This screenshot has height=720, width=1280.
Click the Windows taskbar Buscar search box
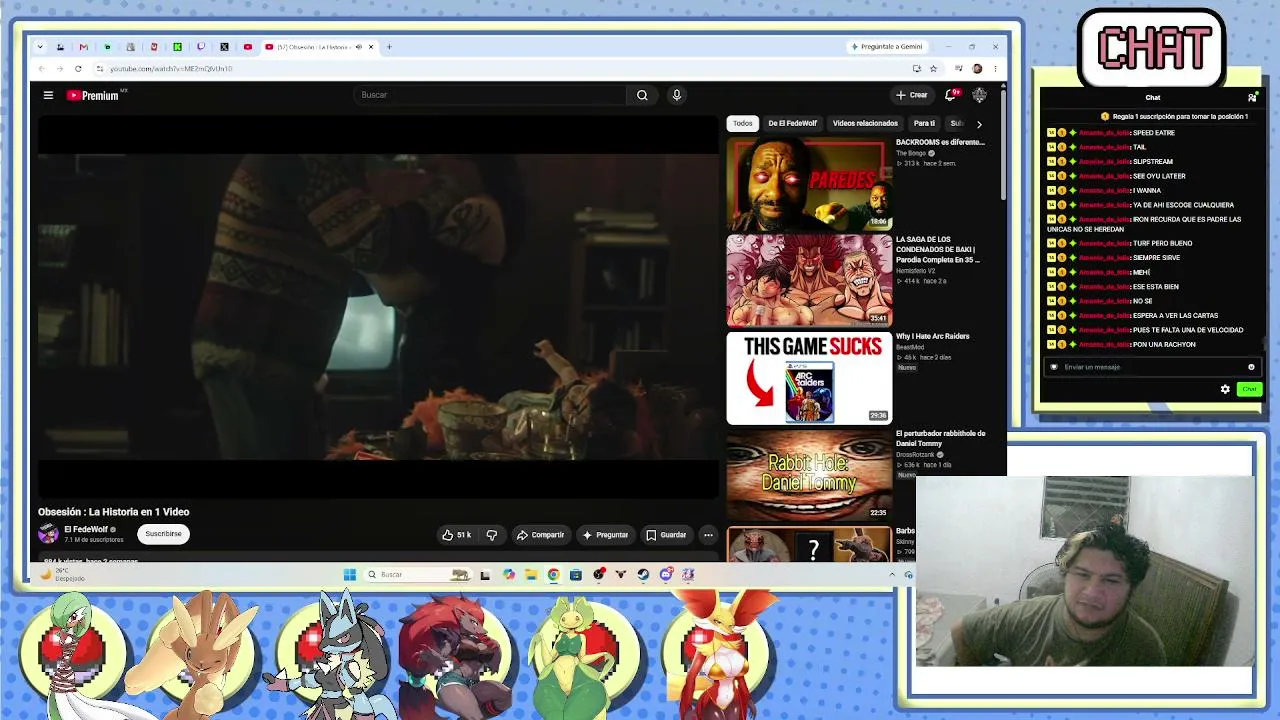point(418,575)
